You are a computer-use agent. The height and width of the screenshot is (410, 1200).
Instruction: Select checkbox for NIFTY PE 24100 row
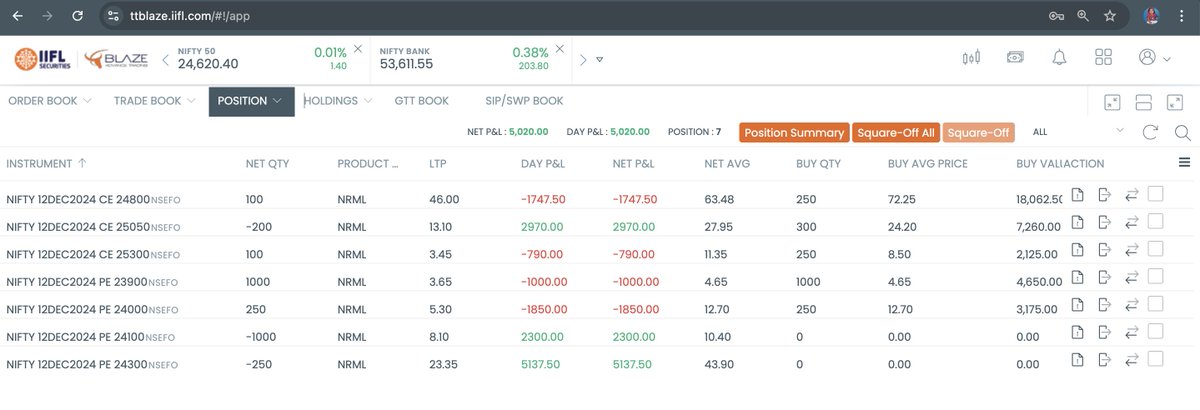tap(1155, 331)
